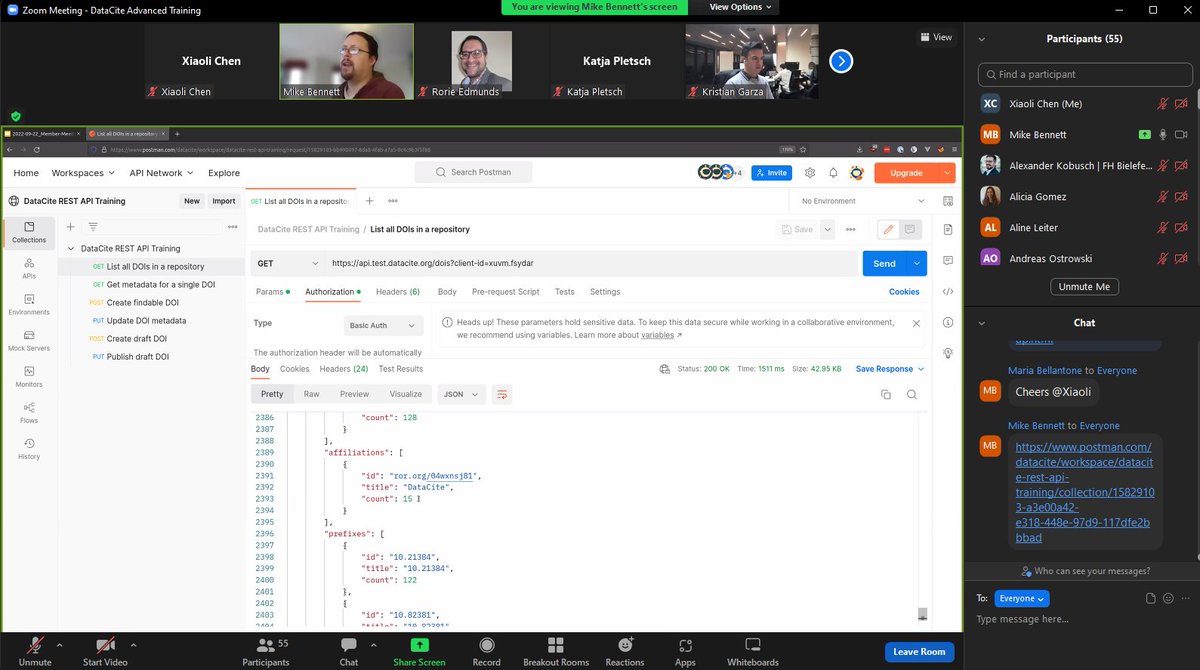Click the create new collection plus icon
Screen dimensions: 1200x670
coord(70,227)
